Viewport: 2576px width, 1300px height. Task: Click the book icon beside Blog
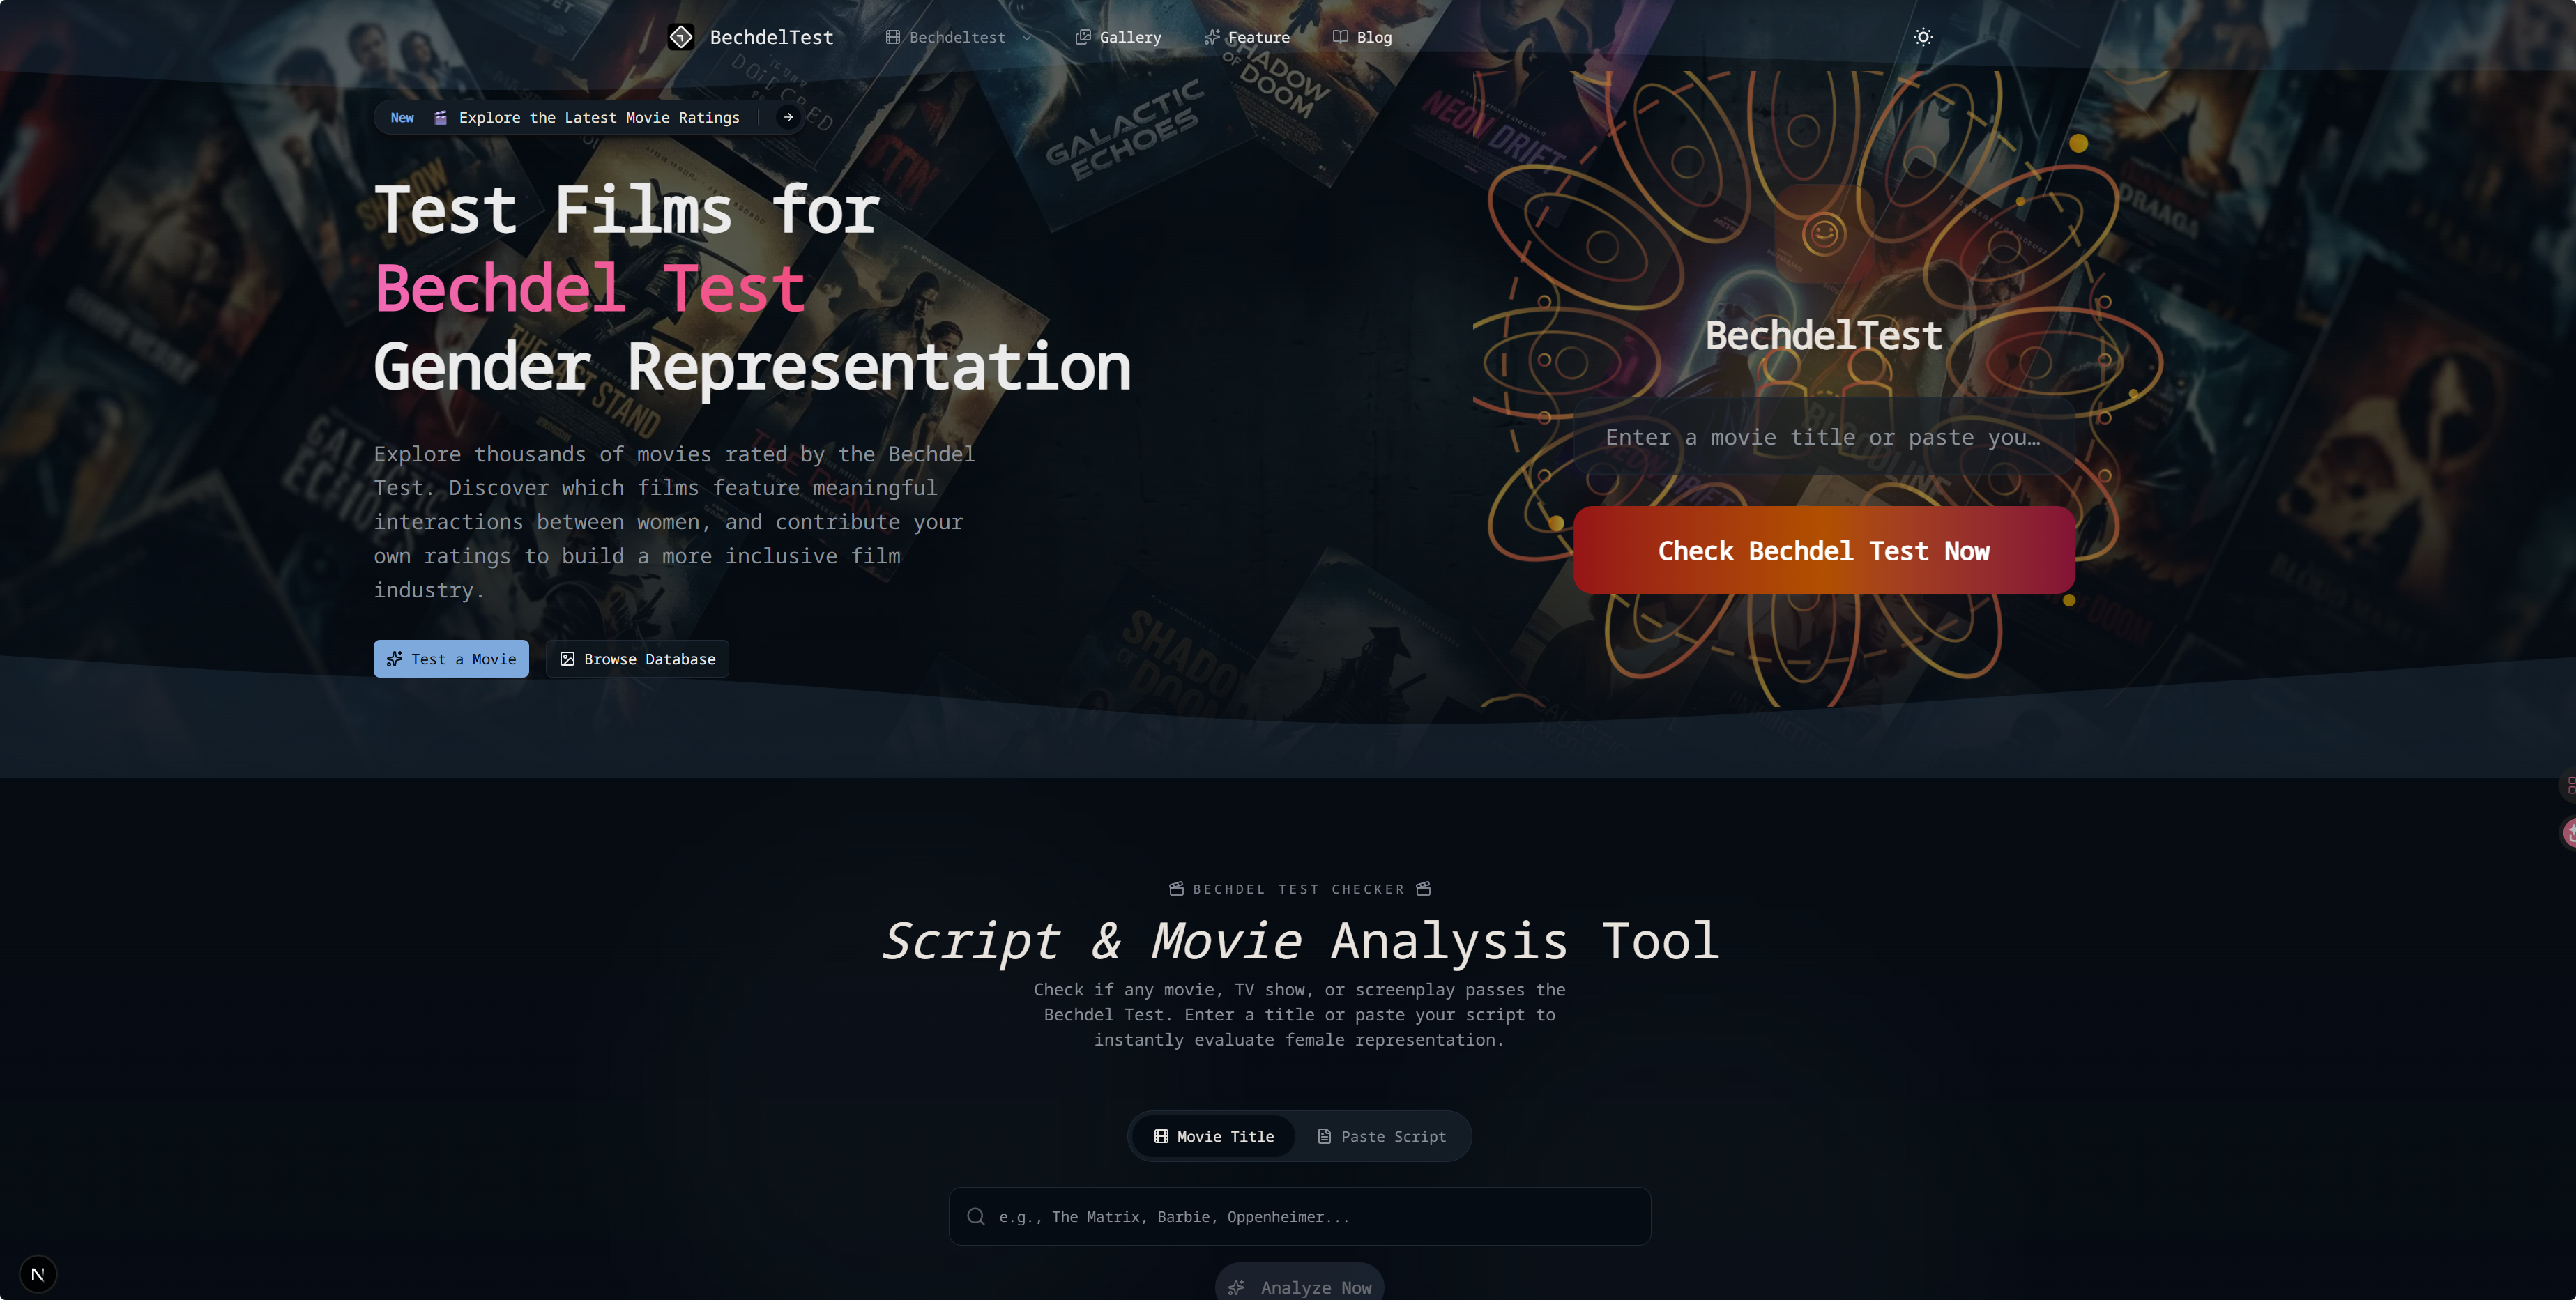[1340, 37]
